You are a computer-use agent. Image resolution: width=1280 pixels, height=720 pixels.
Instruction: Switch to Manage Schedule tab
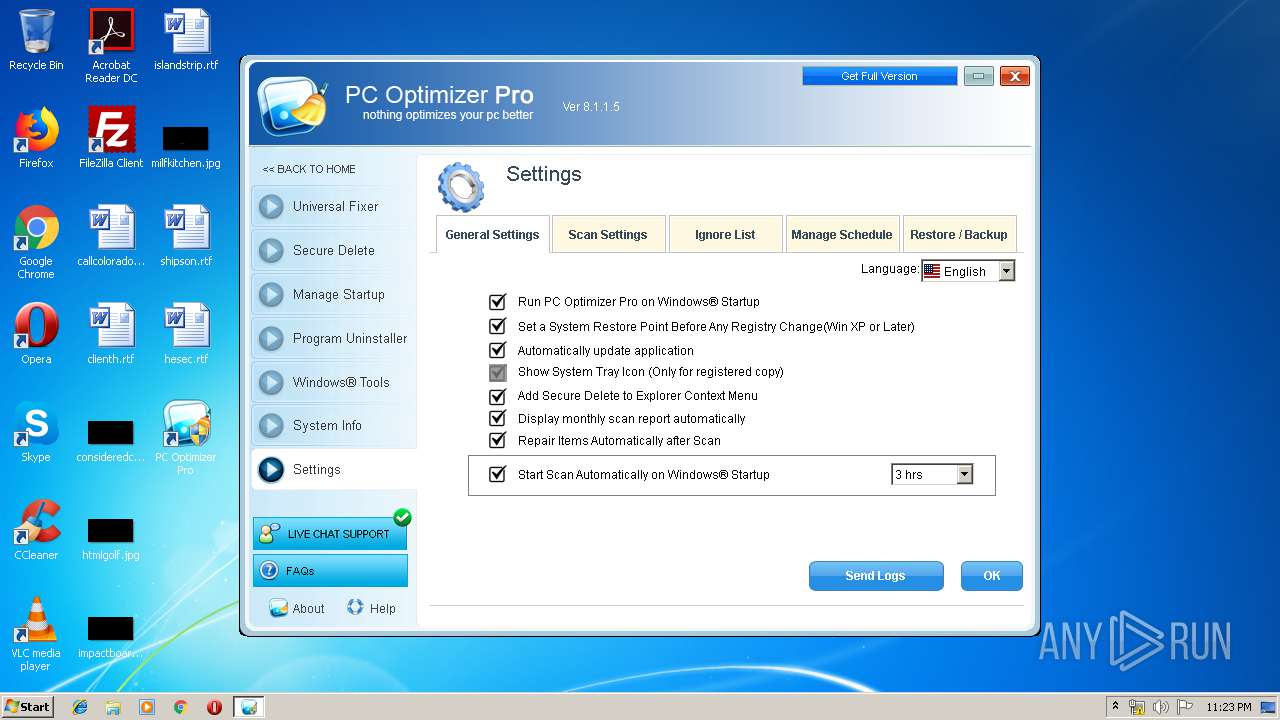click(x=842, y=235)
